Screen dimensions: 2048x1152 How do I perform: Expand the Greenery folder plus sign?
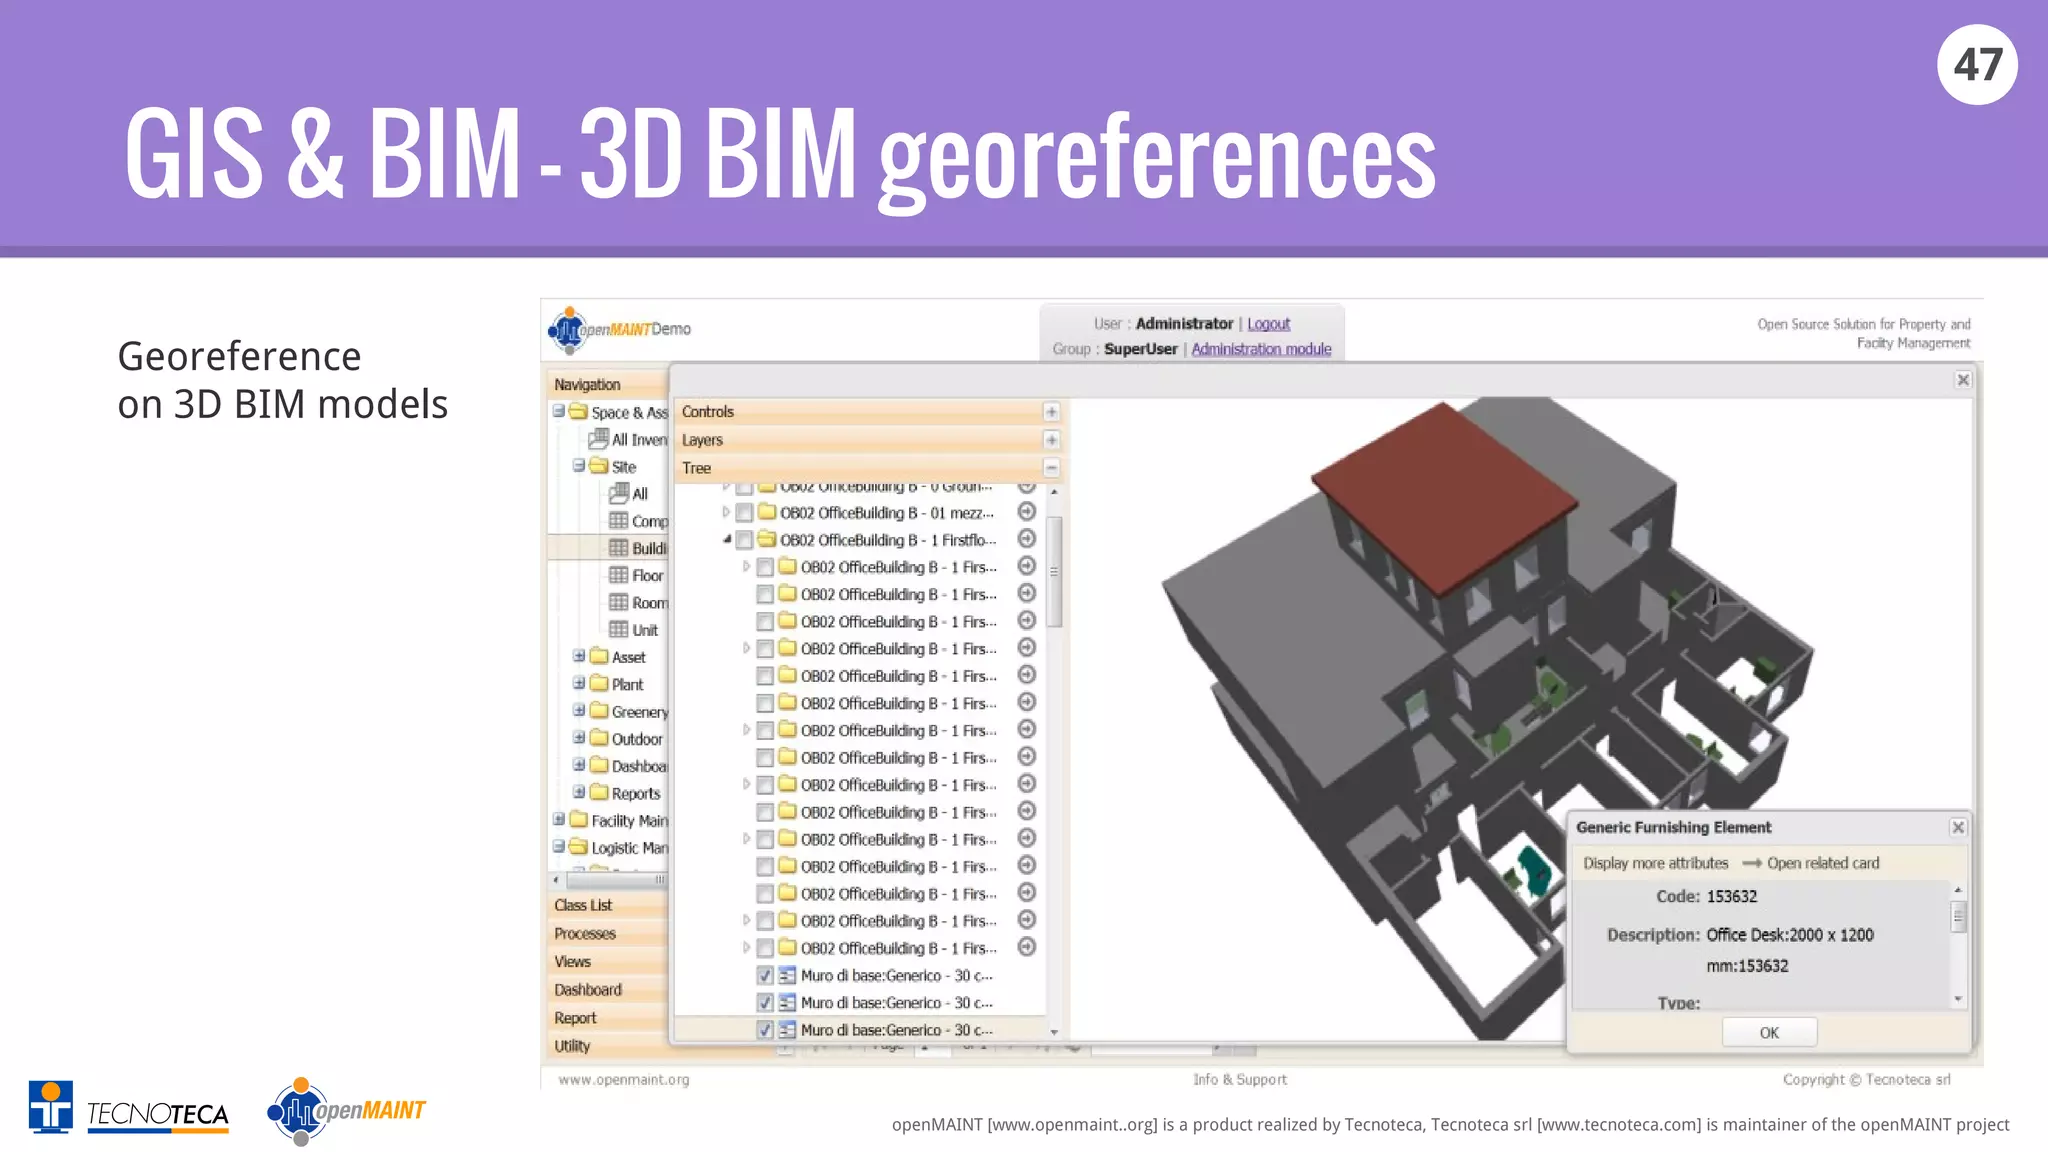click(x=578, y=710)
